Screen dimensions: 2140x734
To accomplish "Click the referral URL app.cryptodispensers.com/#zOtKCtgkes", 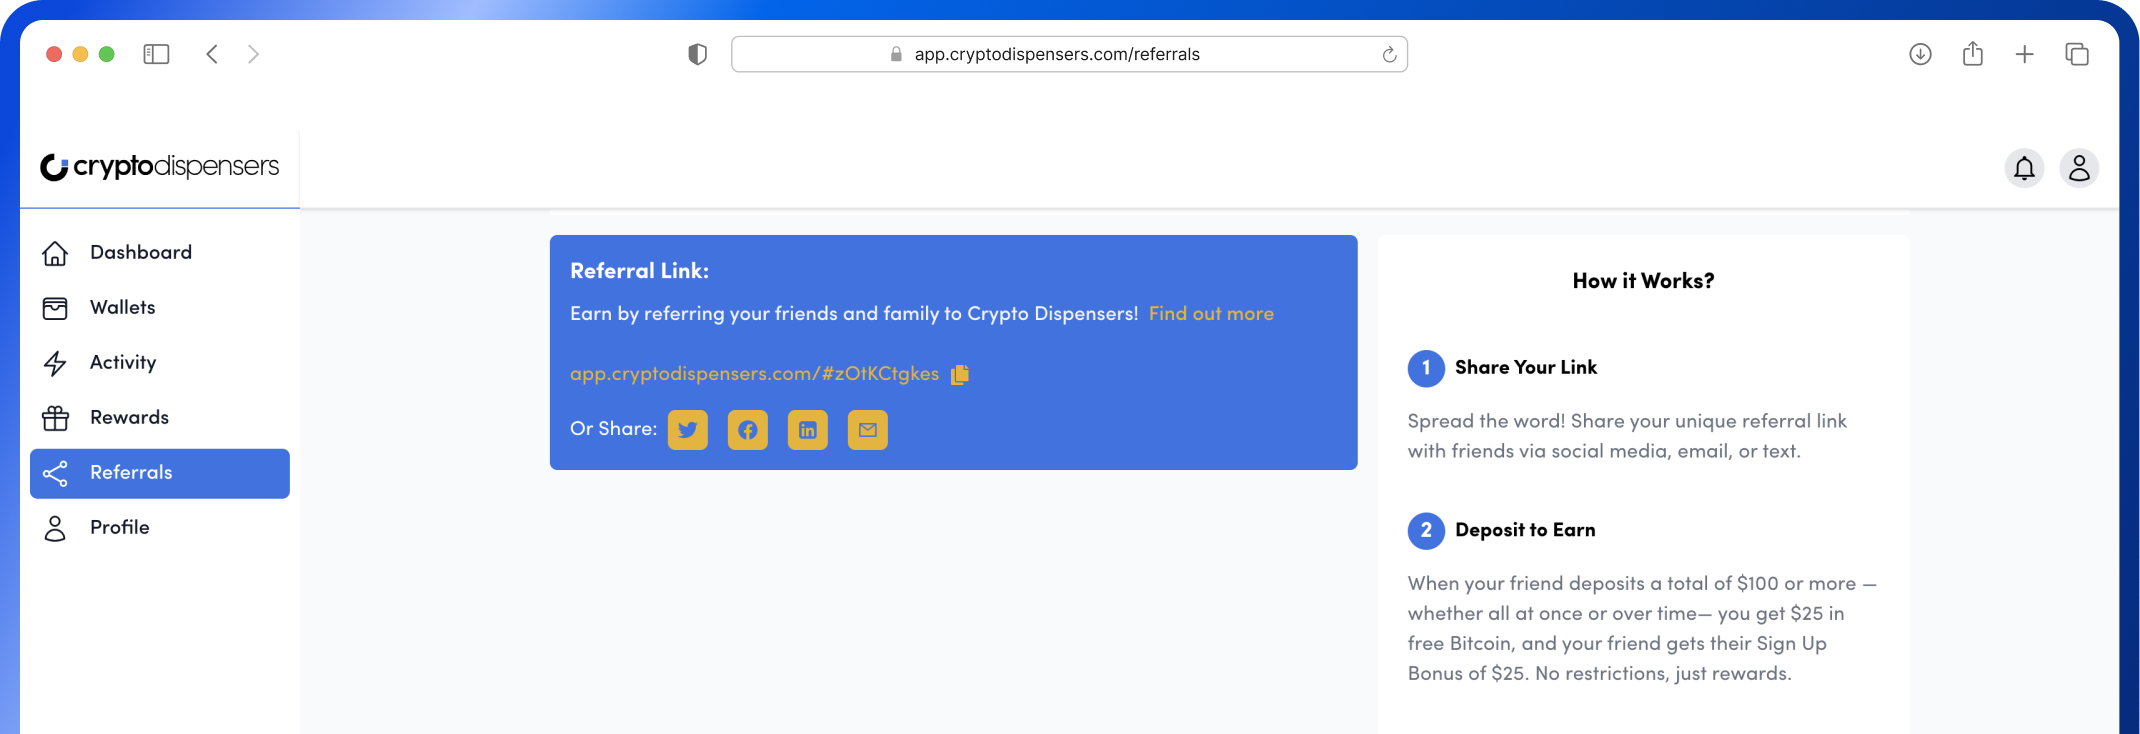I will (754, 374).
